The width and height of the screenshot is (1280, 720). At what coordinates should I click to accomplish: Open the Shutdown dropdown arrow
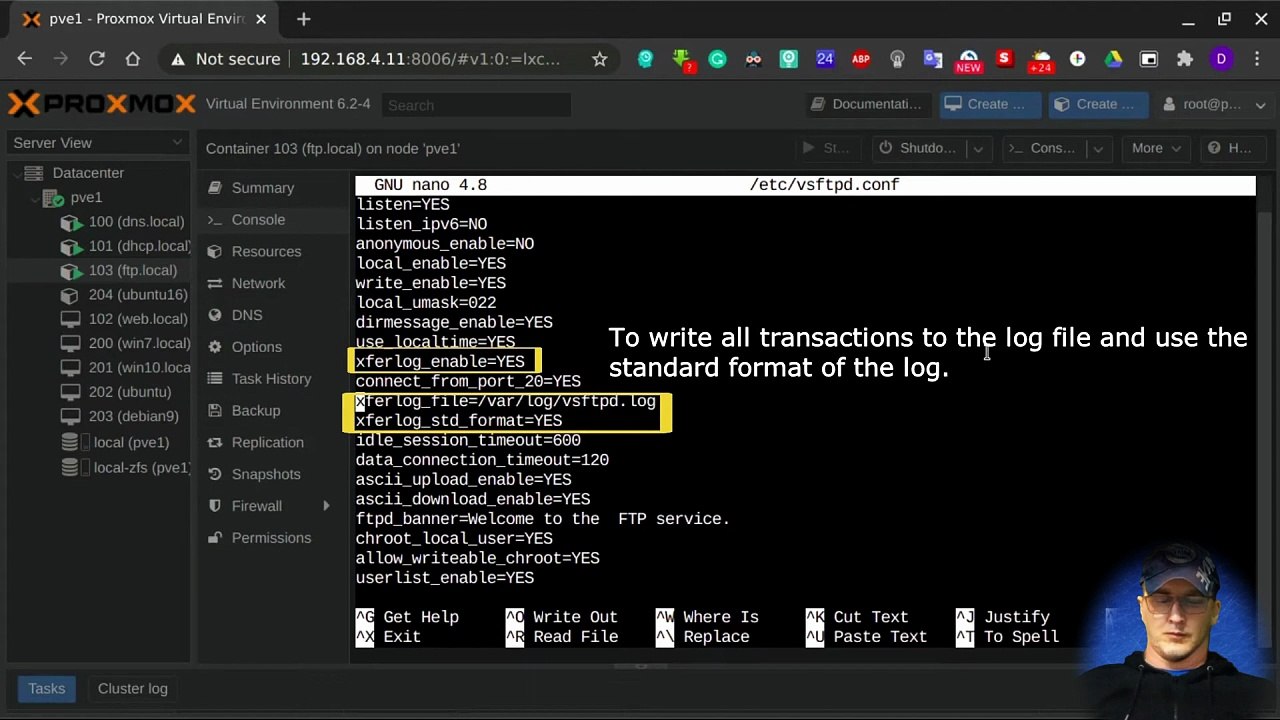[978, 148]
